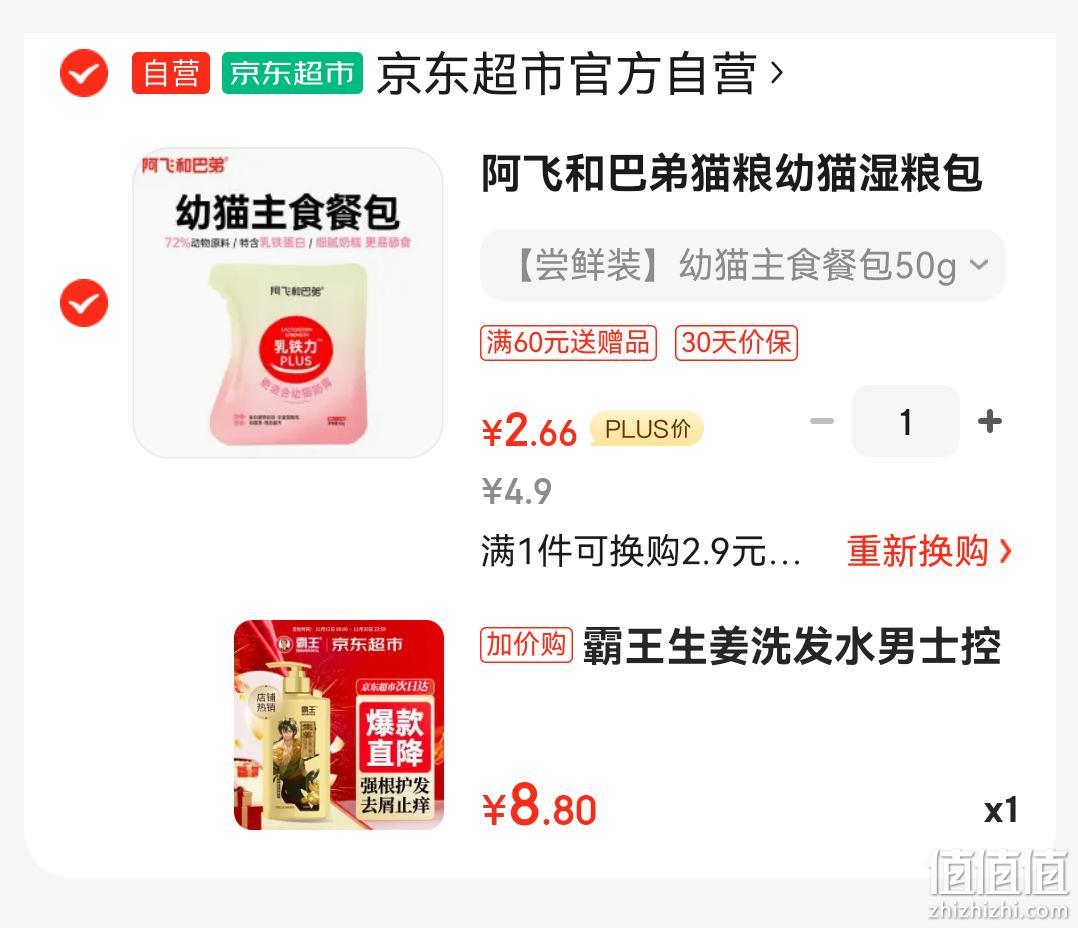Image resolution: width=1078 pixels, height=928 pixels.
Task: Expand the store chevron arrow
Action: point(777,73)
